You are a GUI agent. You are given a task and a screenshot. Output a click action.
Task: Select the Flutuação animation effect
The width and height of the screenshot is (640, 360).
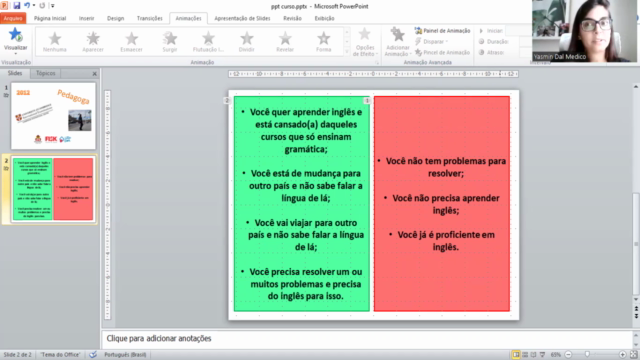[x=208, y=42]
